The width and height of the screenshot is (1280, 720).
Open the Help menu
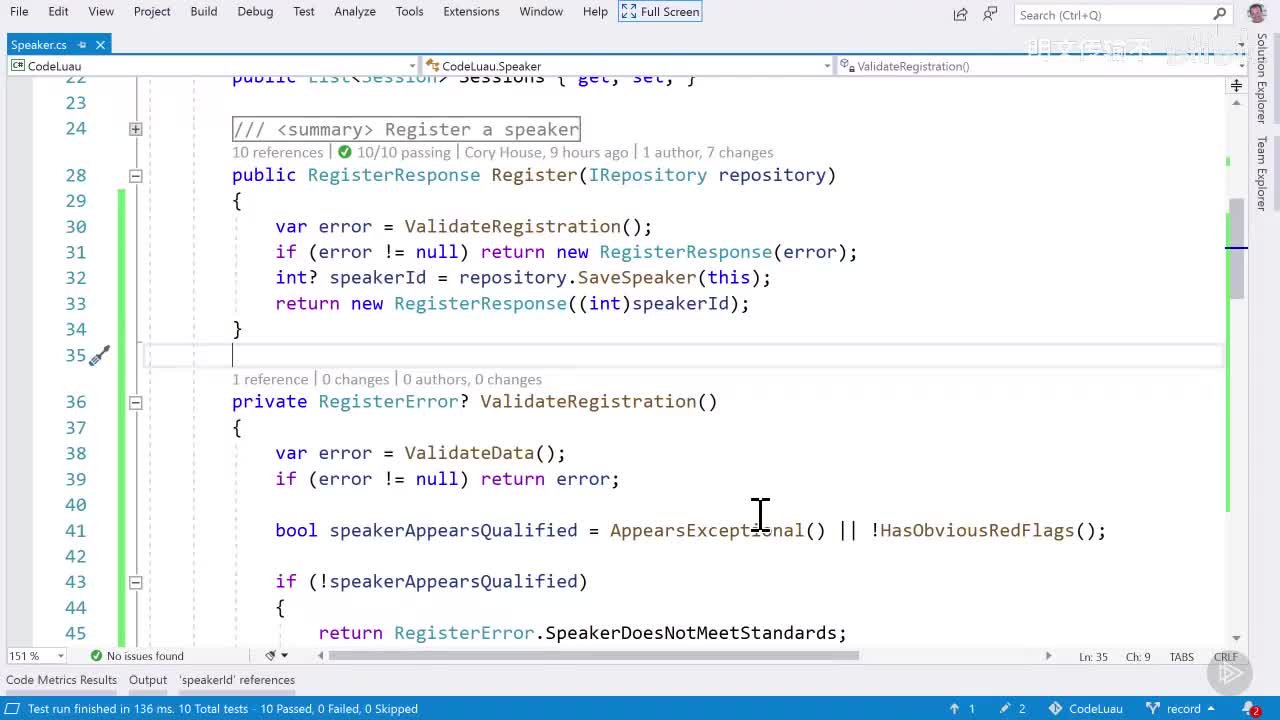[595, 11]
